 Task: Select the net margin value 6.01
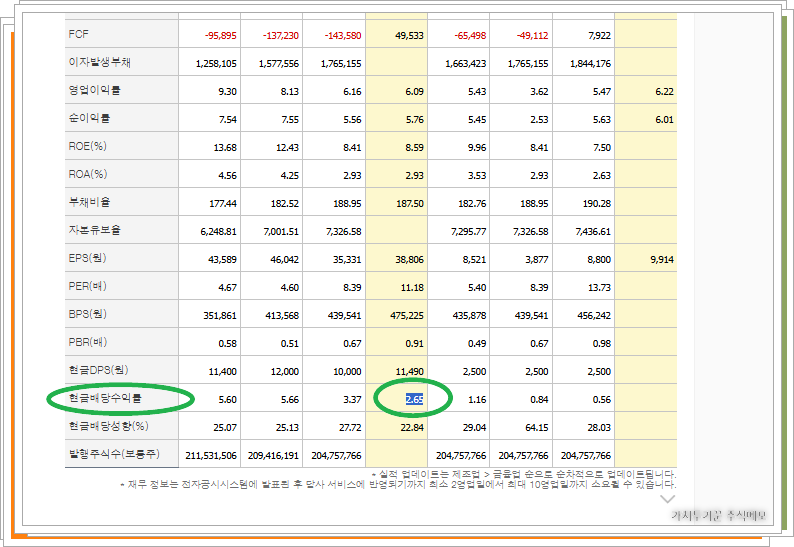point(664,120)
